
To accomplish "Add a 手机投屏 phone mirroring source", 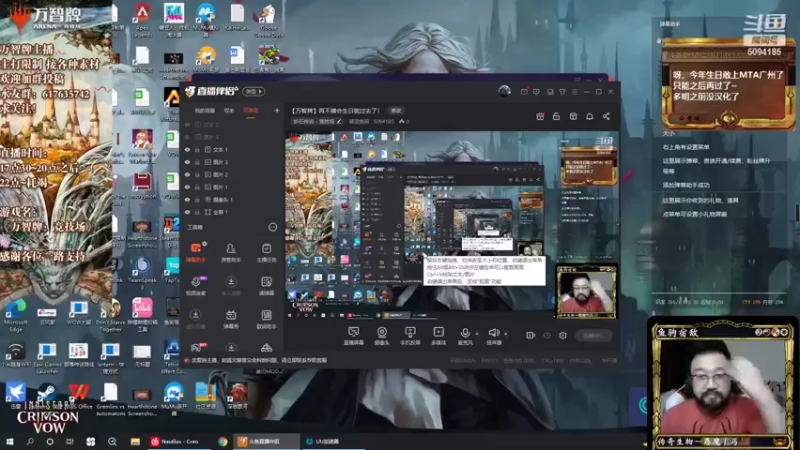I will 410,336.
